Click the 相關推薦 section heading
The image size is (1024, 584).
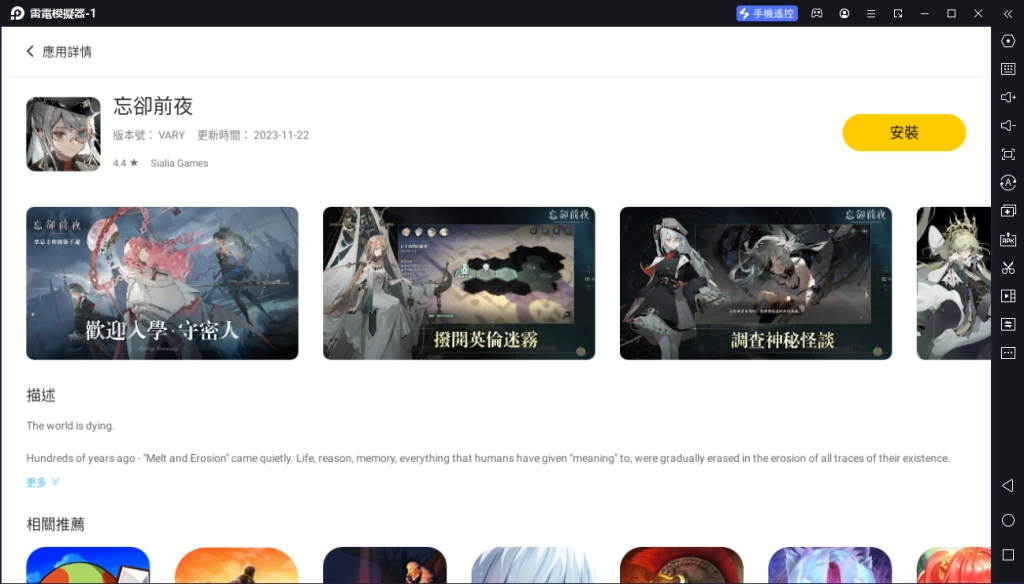pyautogui.click(x=56, y=524)
